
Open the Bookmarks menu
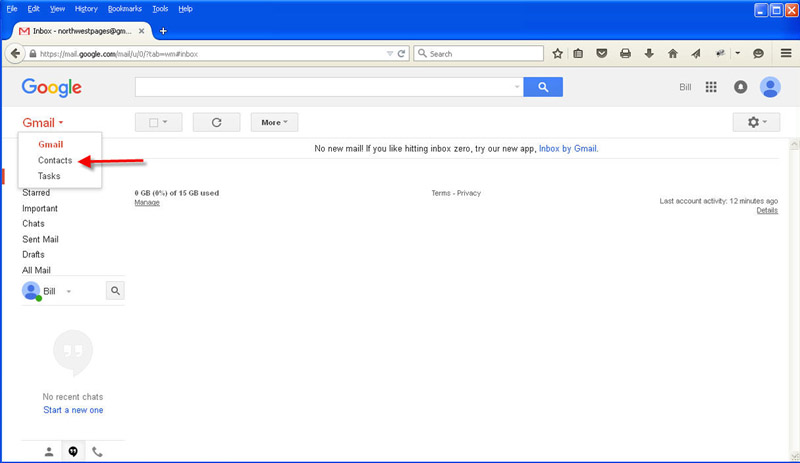pos(124,9)
